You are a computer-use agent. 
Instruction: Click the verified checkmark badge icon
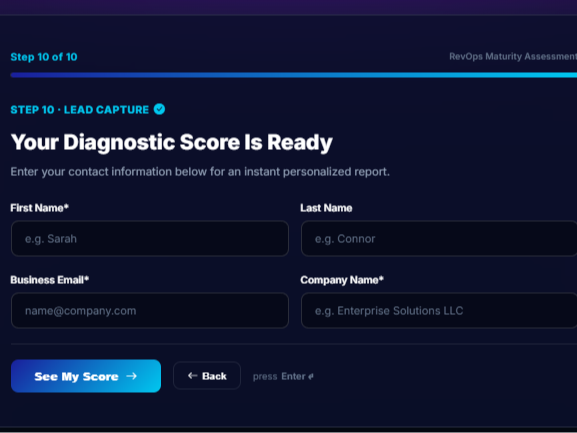click(159, 109)
